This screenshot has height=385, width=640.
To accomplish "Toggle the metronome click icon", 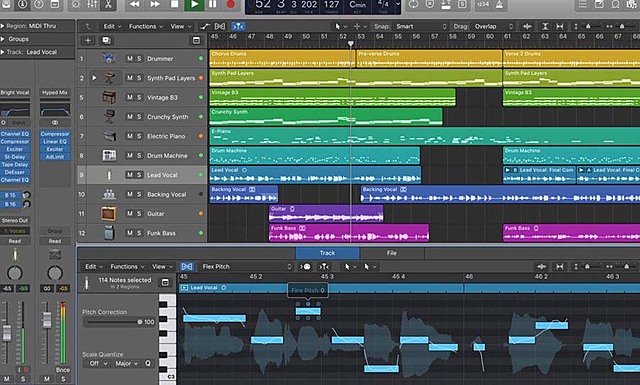I will tap(499, 4).
